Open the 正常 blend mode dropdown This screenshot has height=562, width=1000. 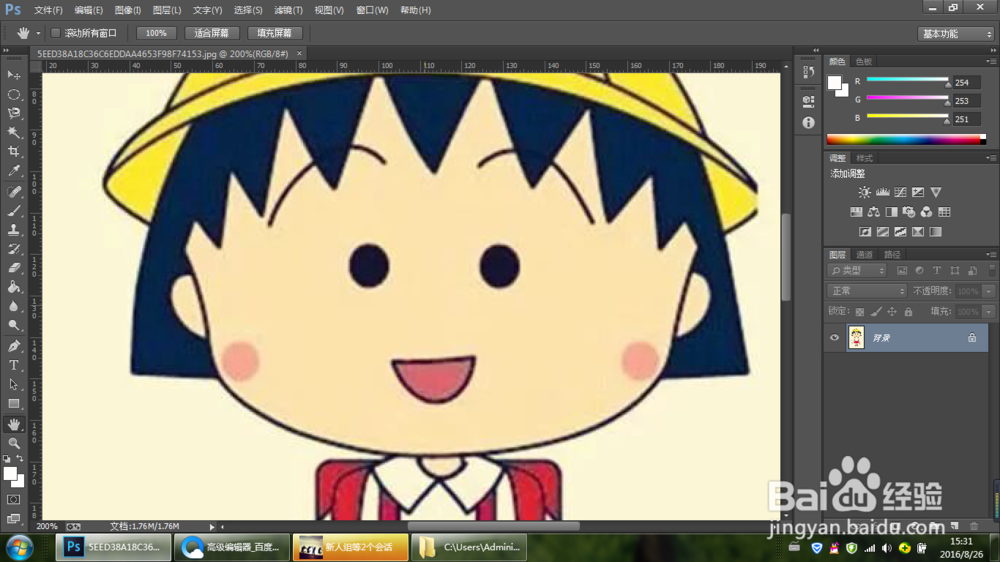point(866,291)
